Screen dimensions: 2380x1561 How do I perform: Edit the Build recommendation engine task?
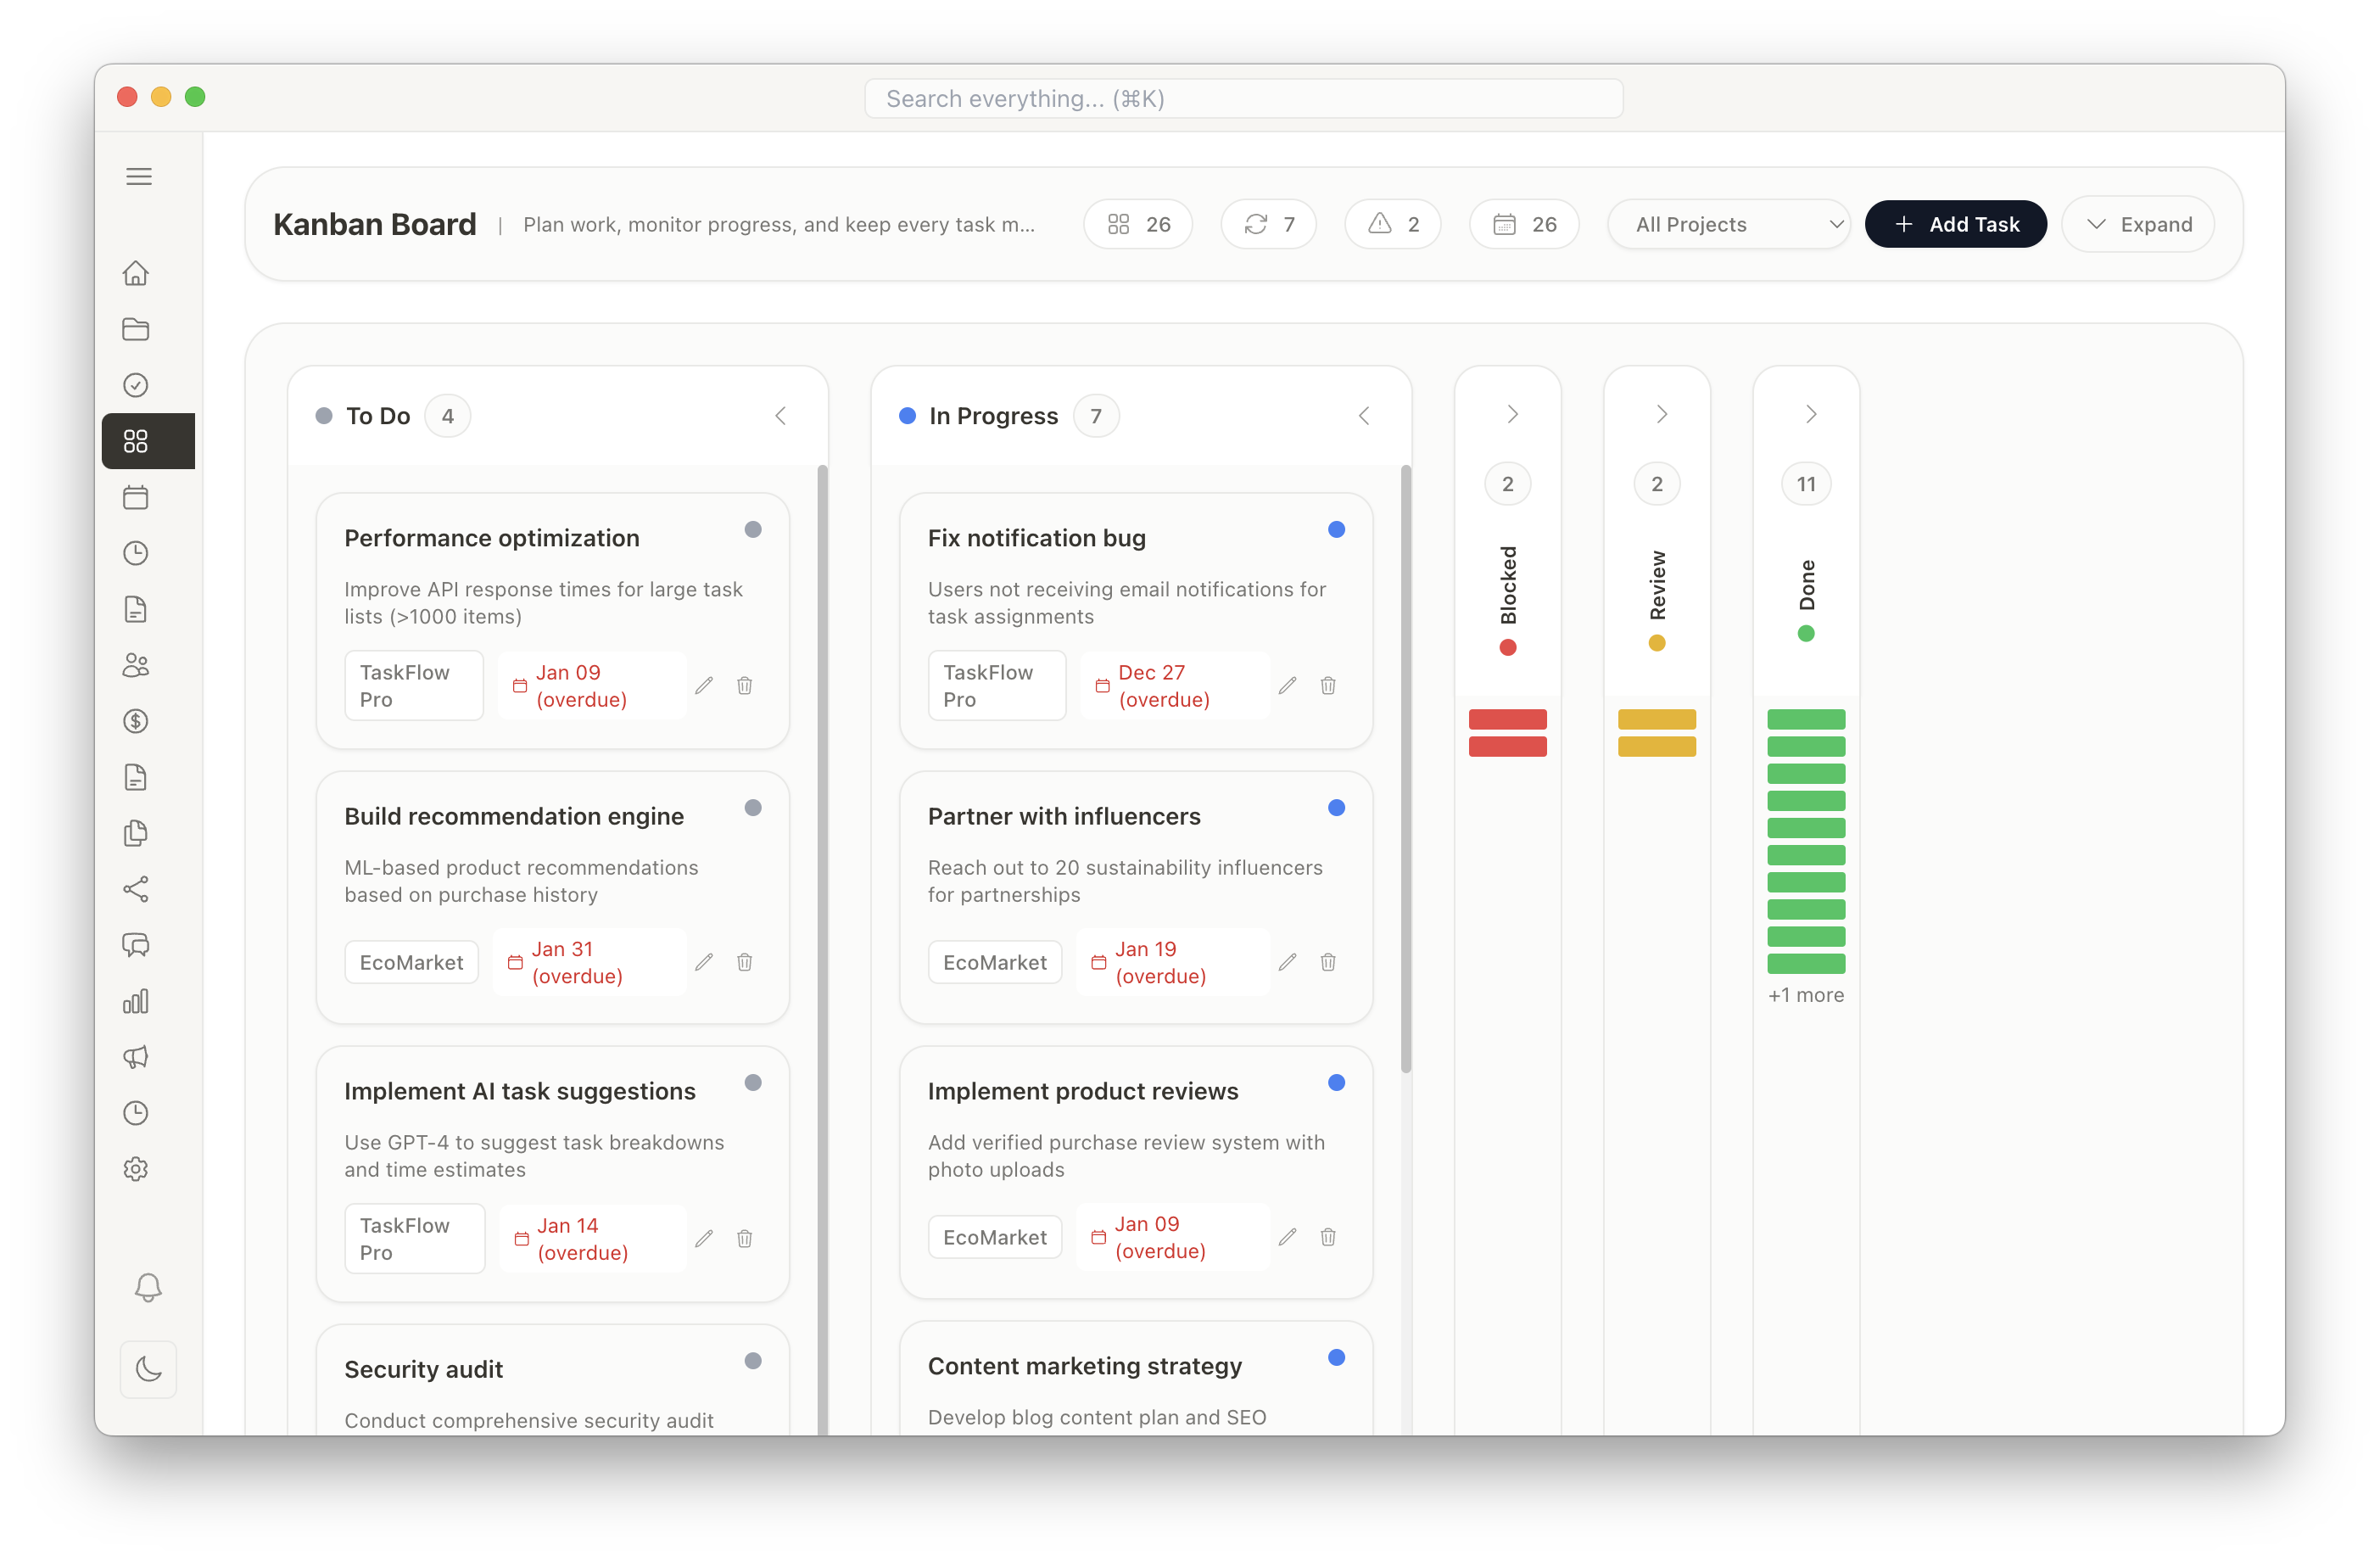point(704,962)
